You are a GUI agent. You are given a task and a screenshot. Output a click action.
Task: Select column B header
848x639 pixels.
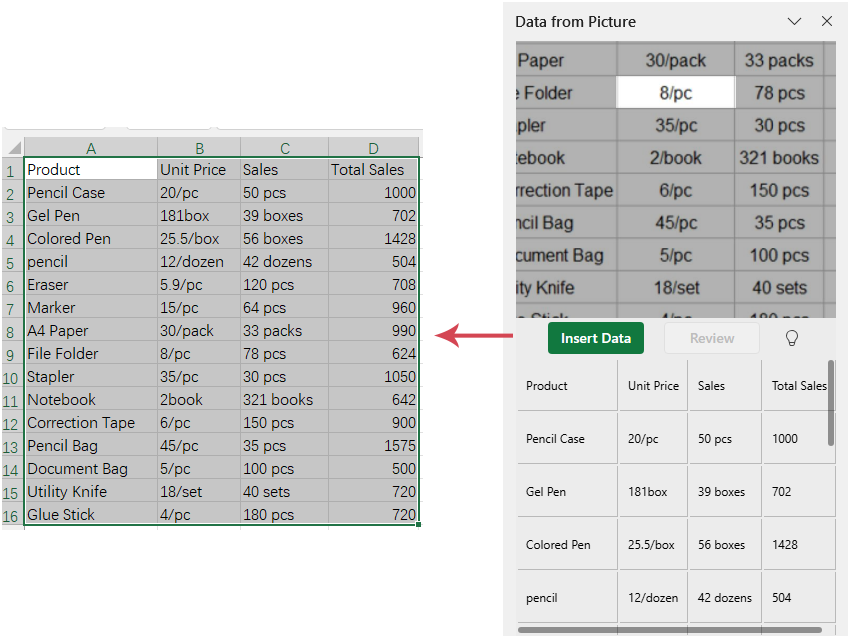pos(199,148)
